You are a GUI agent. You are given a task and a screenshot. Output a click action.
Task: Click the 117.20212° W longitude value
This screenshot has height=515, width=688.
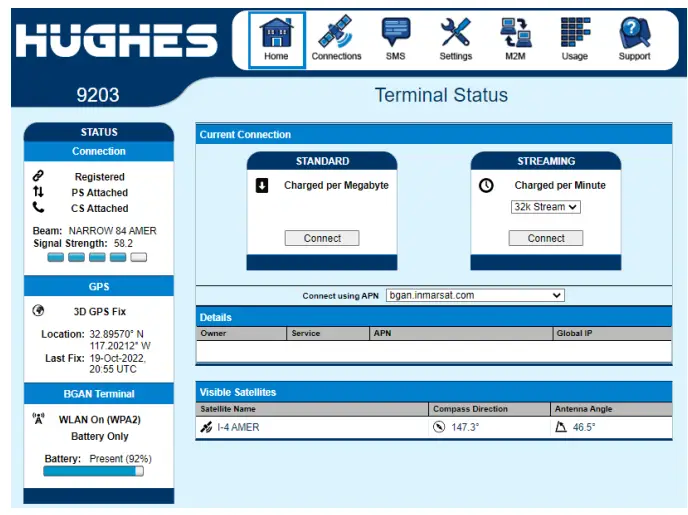click(x=120, y=346)
